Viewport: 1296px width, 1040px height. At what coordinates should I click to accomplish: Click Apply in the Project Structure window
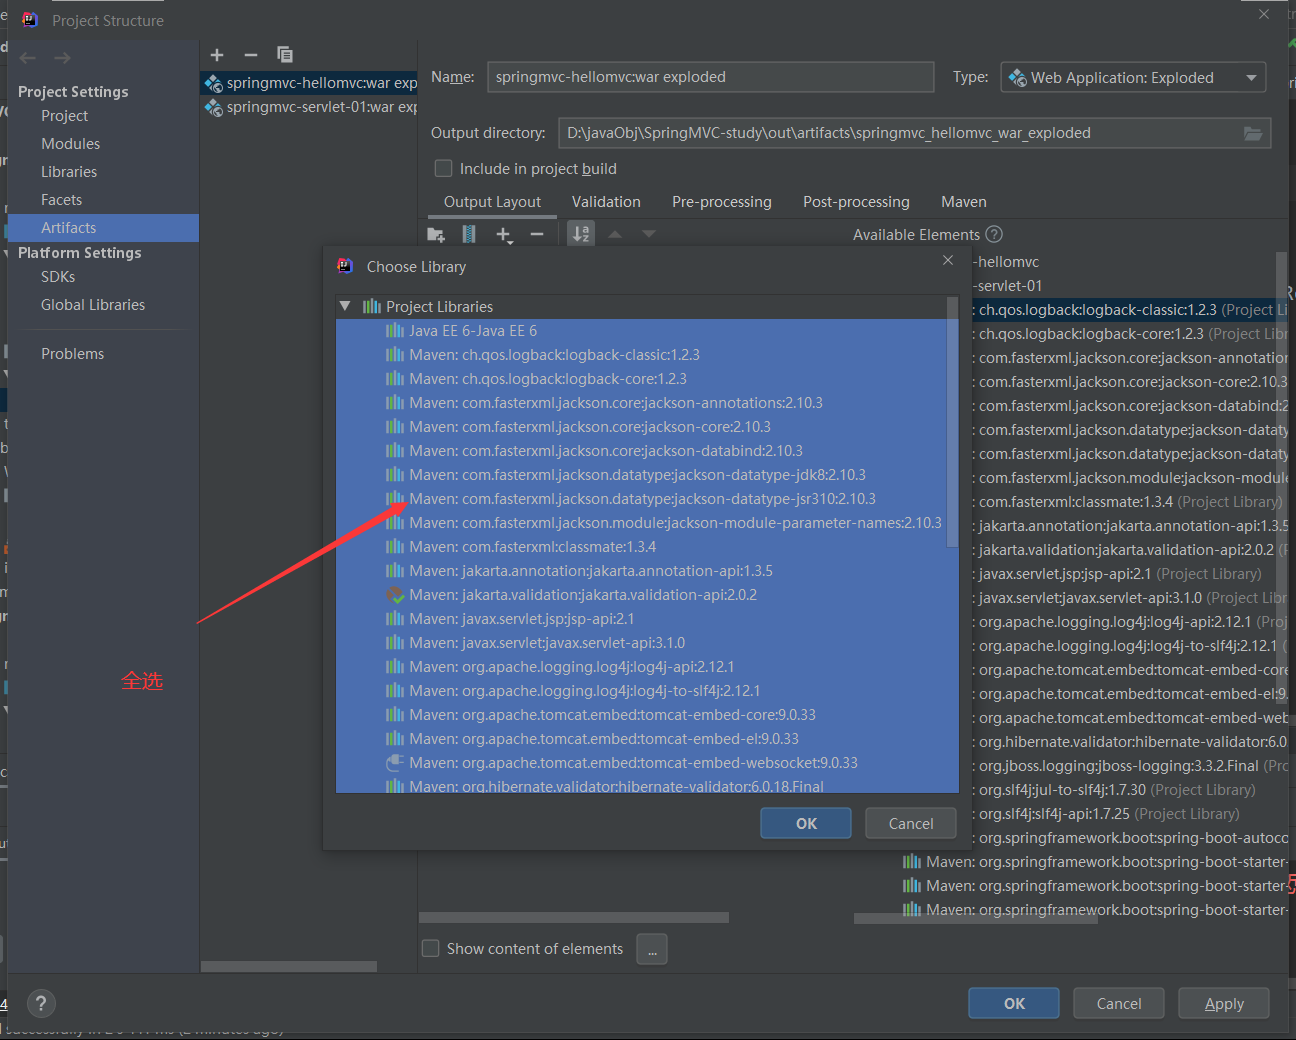[1224, 1003]
